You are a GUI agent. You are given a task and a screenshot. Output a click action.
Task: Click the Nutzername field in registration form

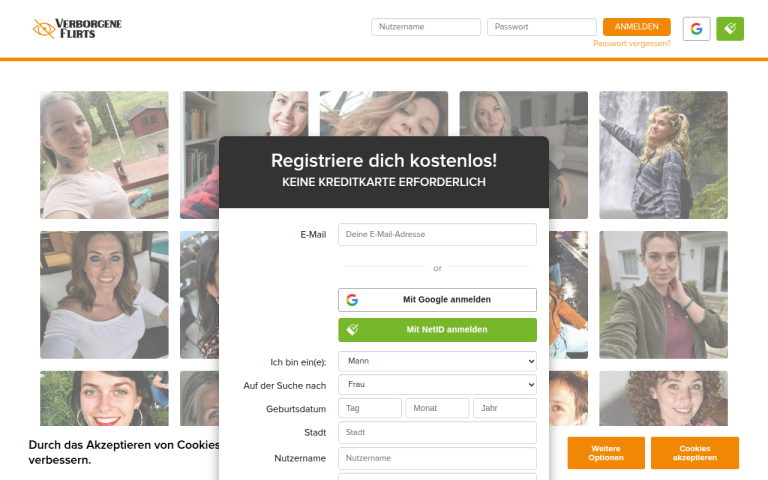pos(437,458)
